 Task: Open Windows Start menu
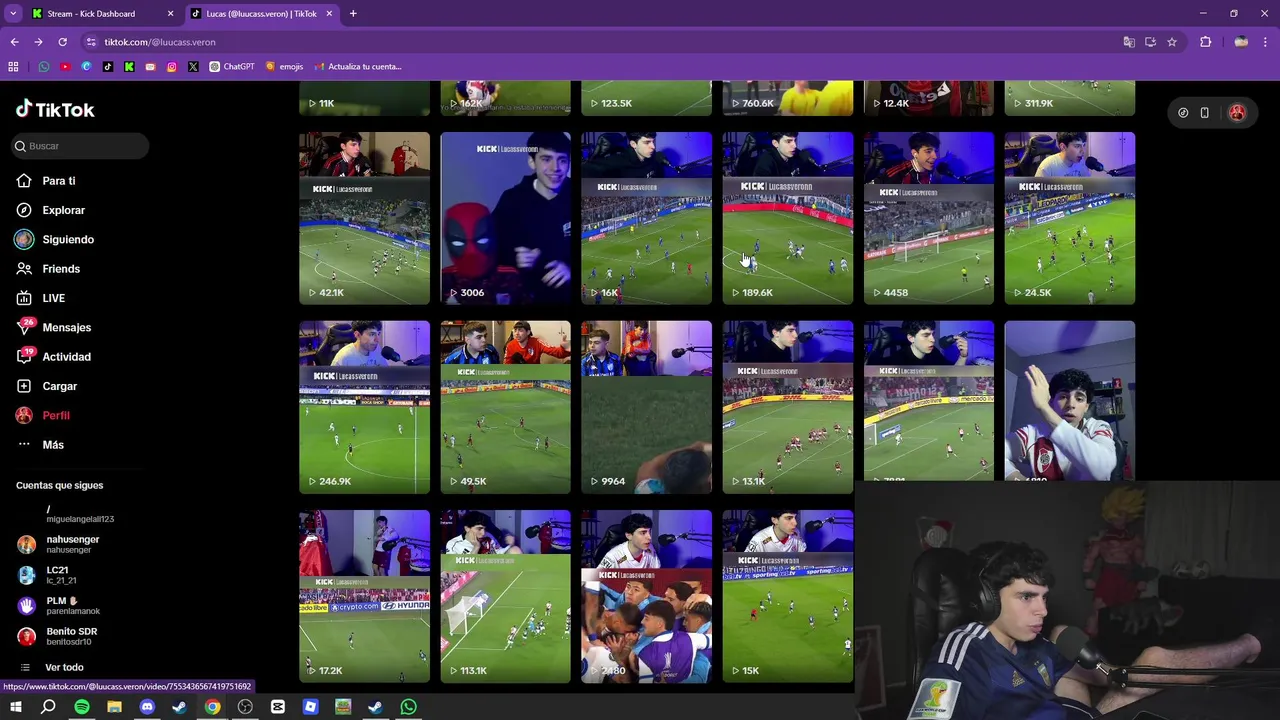16,707
